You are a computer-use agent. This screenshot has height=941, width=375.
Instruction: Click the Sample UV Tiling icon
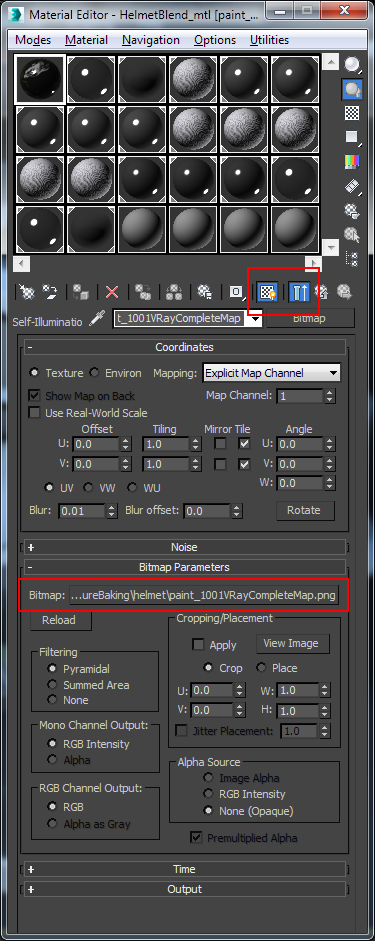click(352, 137)
